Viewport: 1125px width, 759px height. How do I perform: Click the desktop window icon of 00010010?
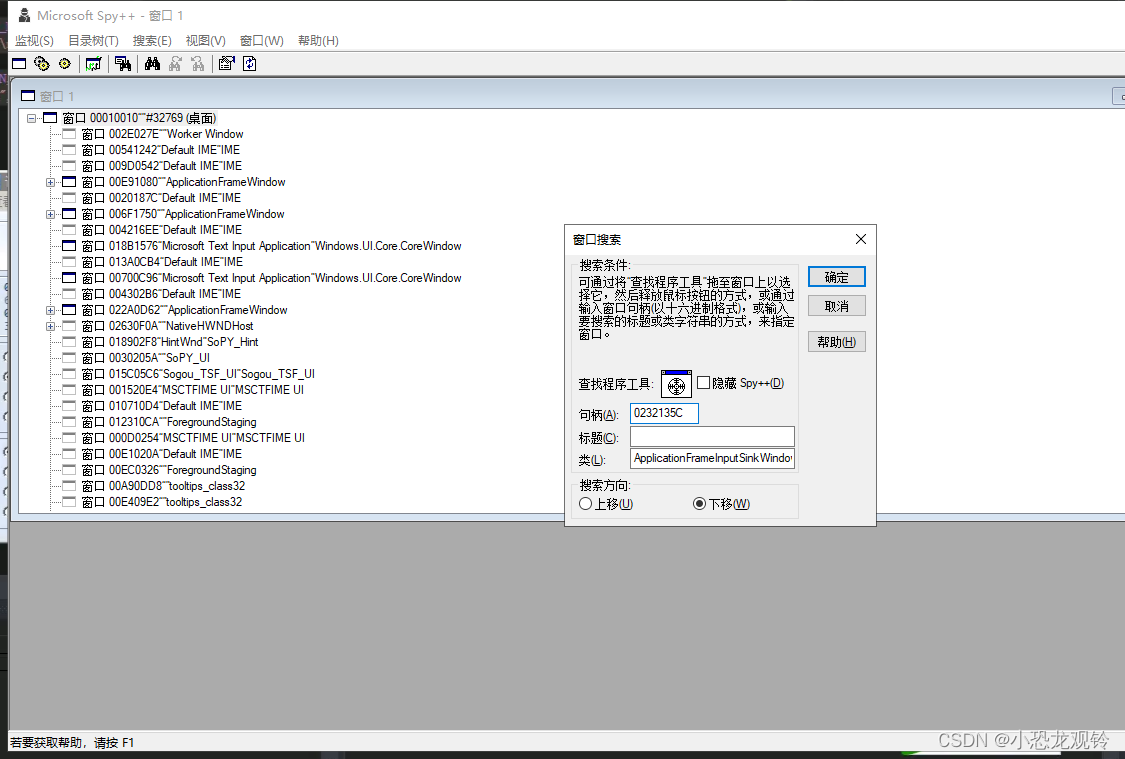[50, 118]
